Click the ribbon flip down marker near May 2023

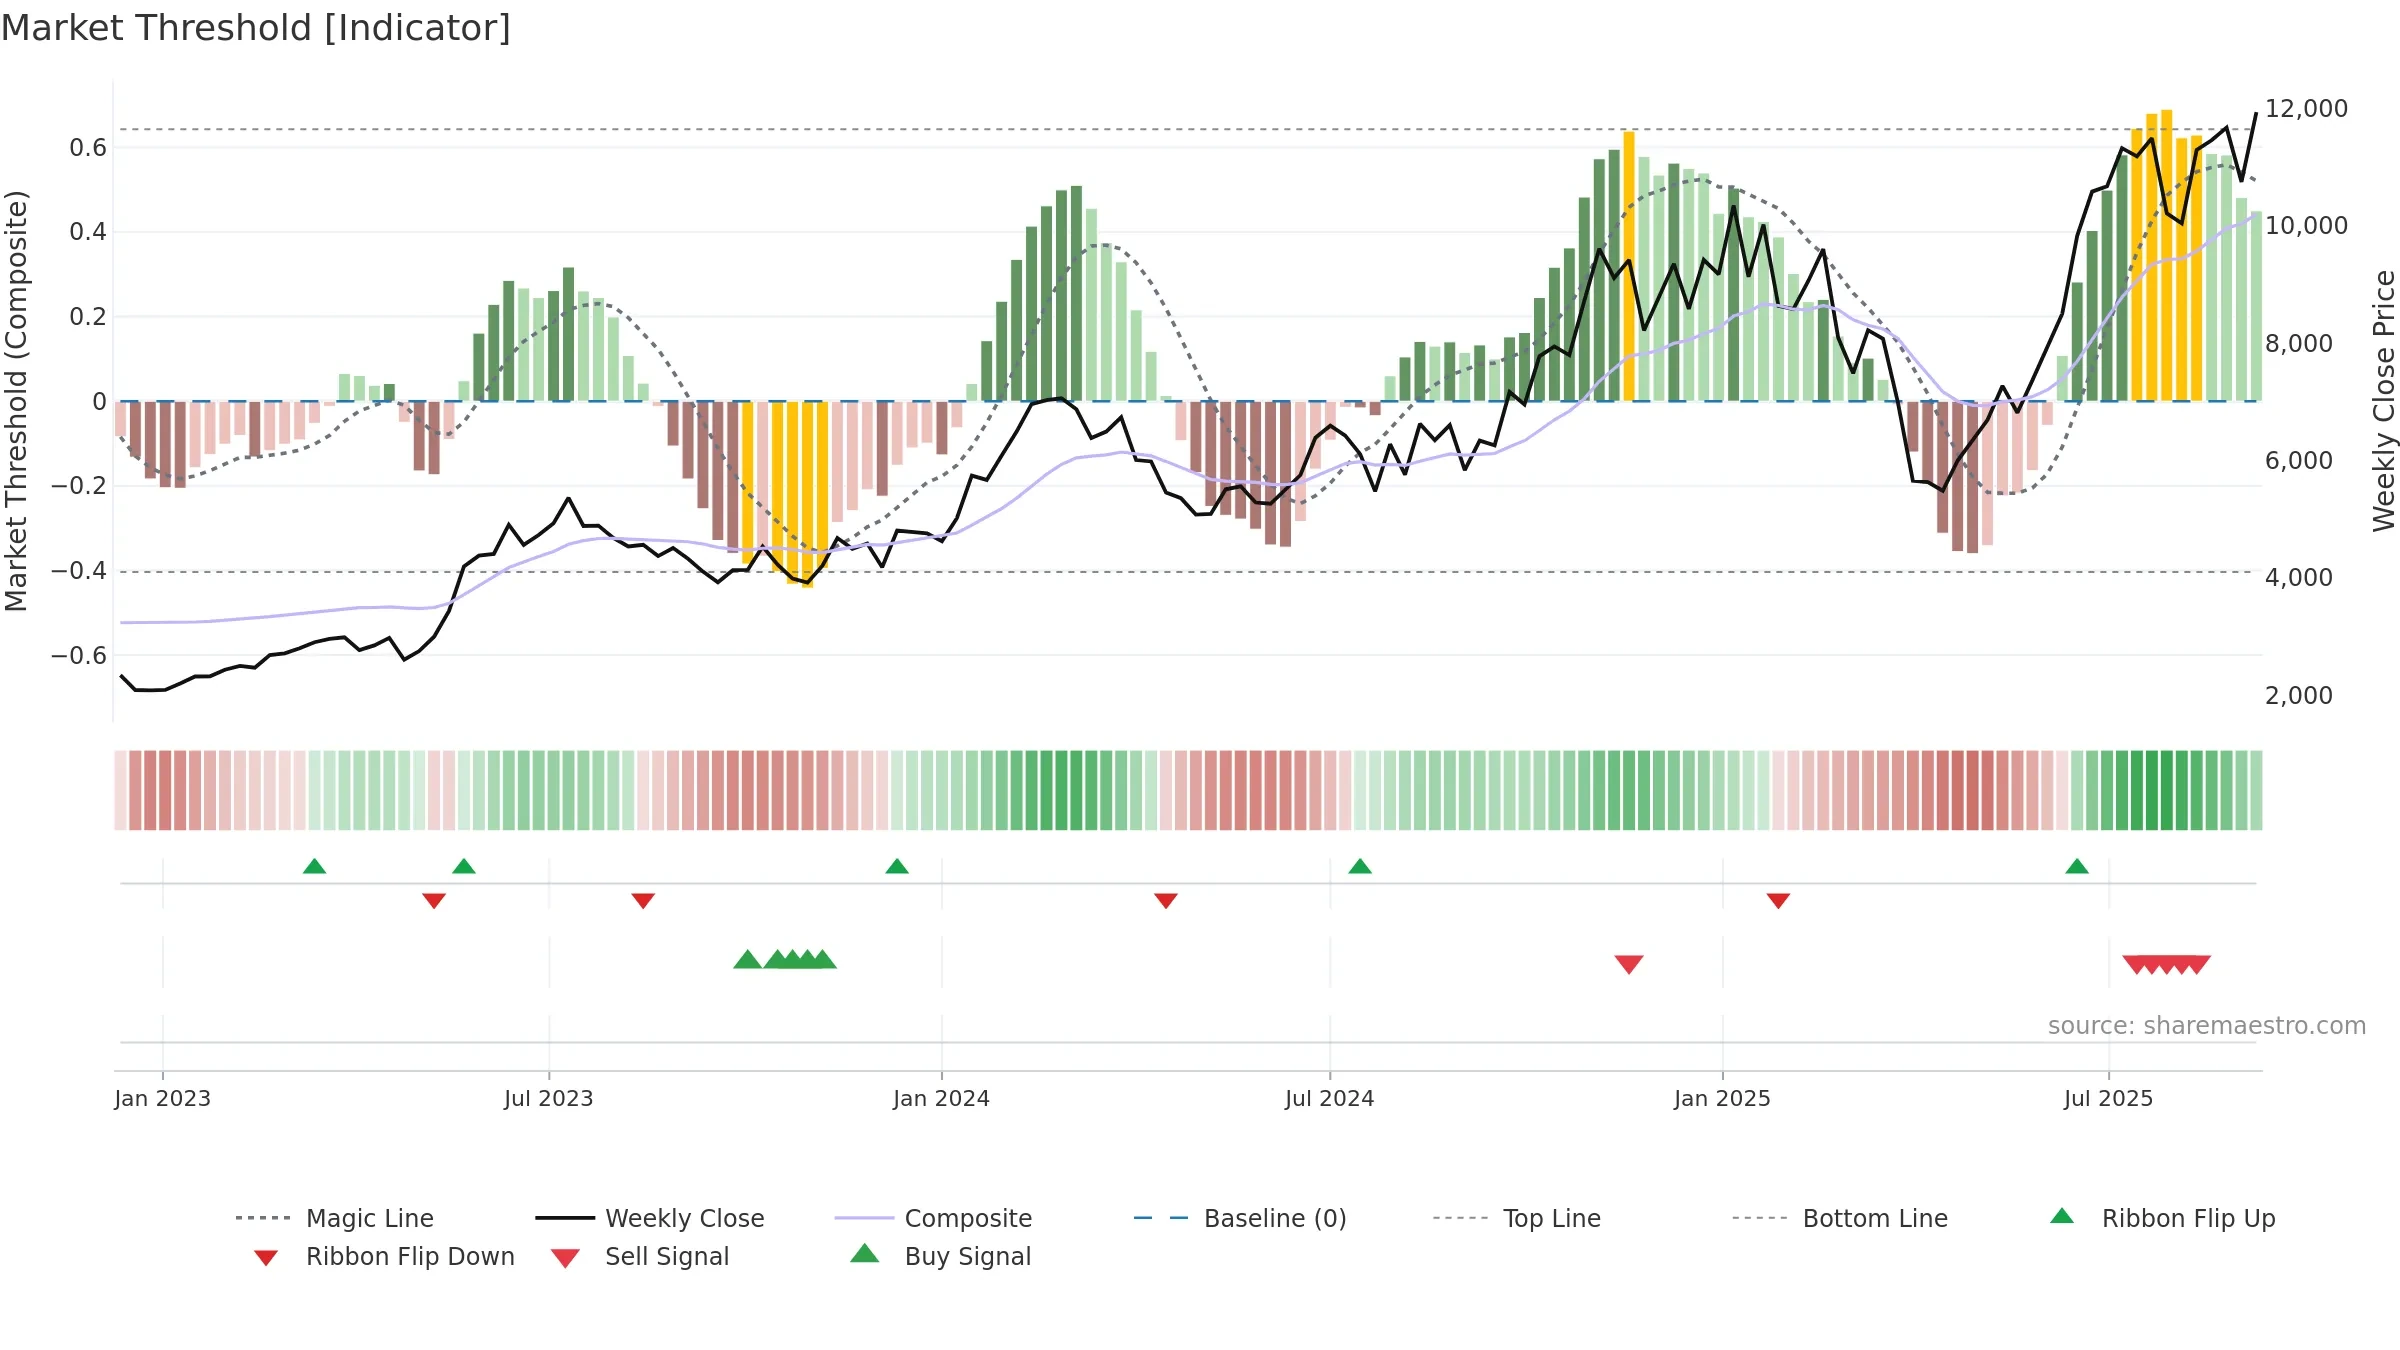pyautogui.click(x=434, y=901)
